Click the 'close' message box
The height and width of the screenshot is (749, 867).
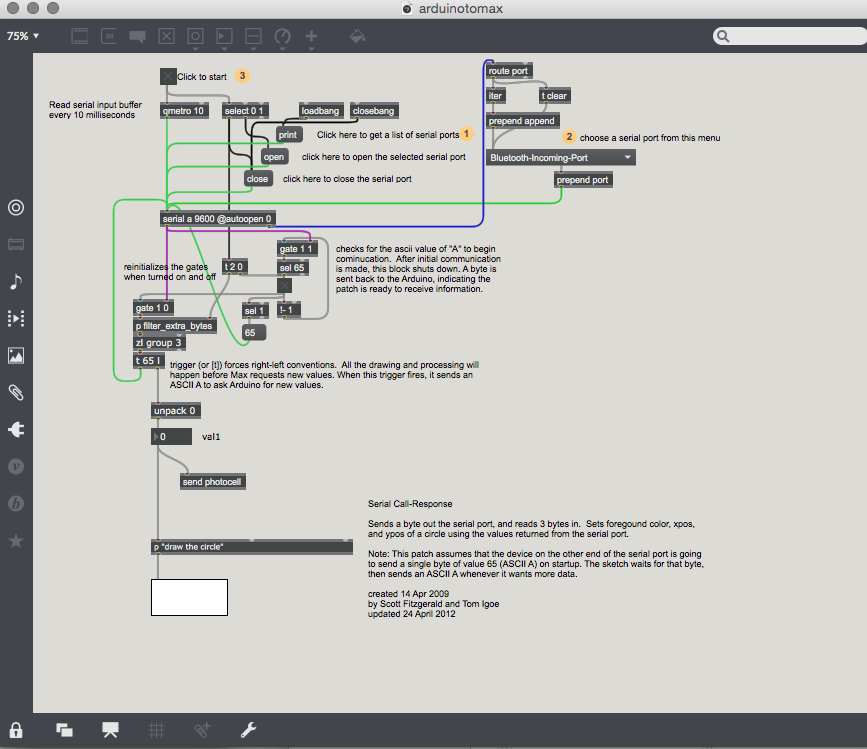258,179
